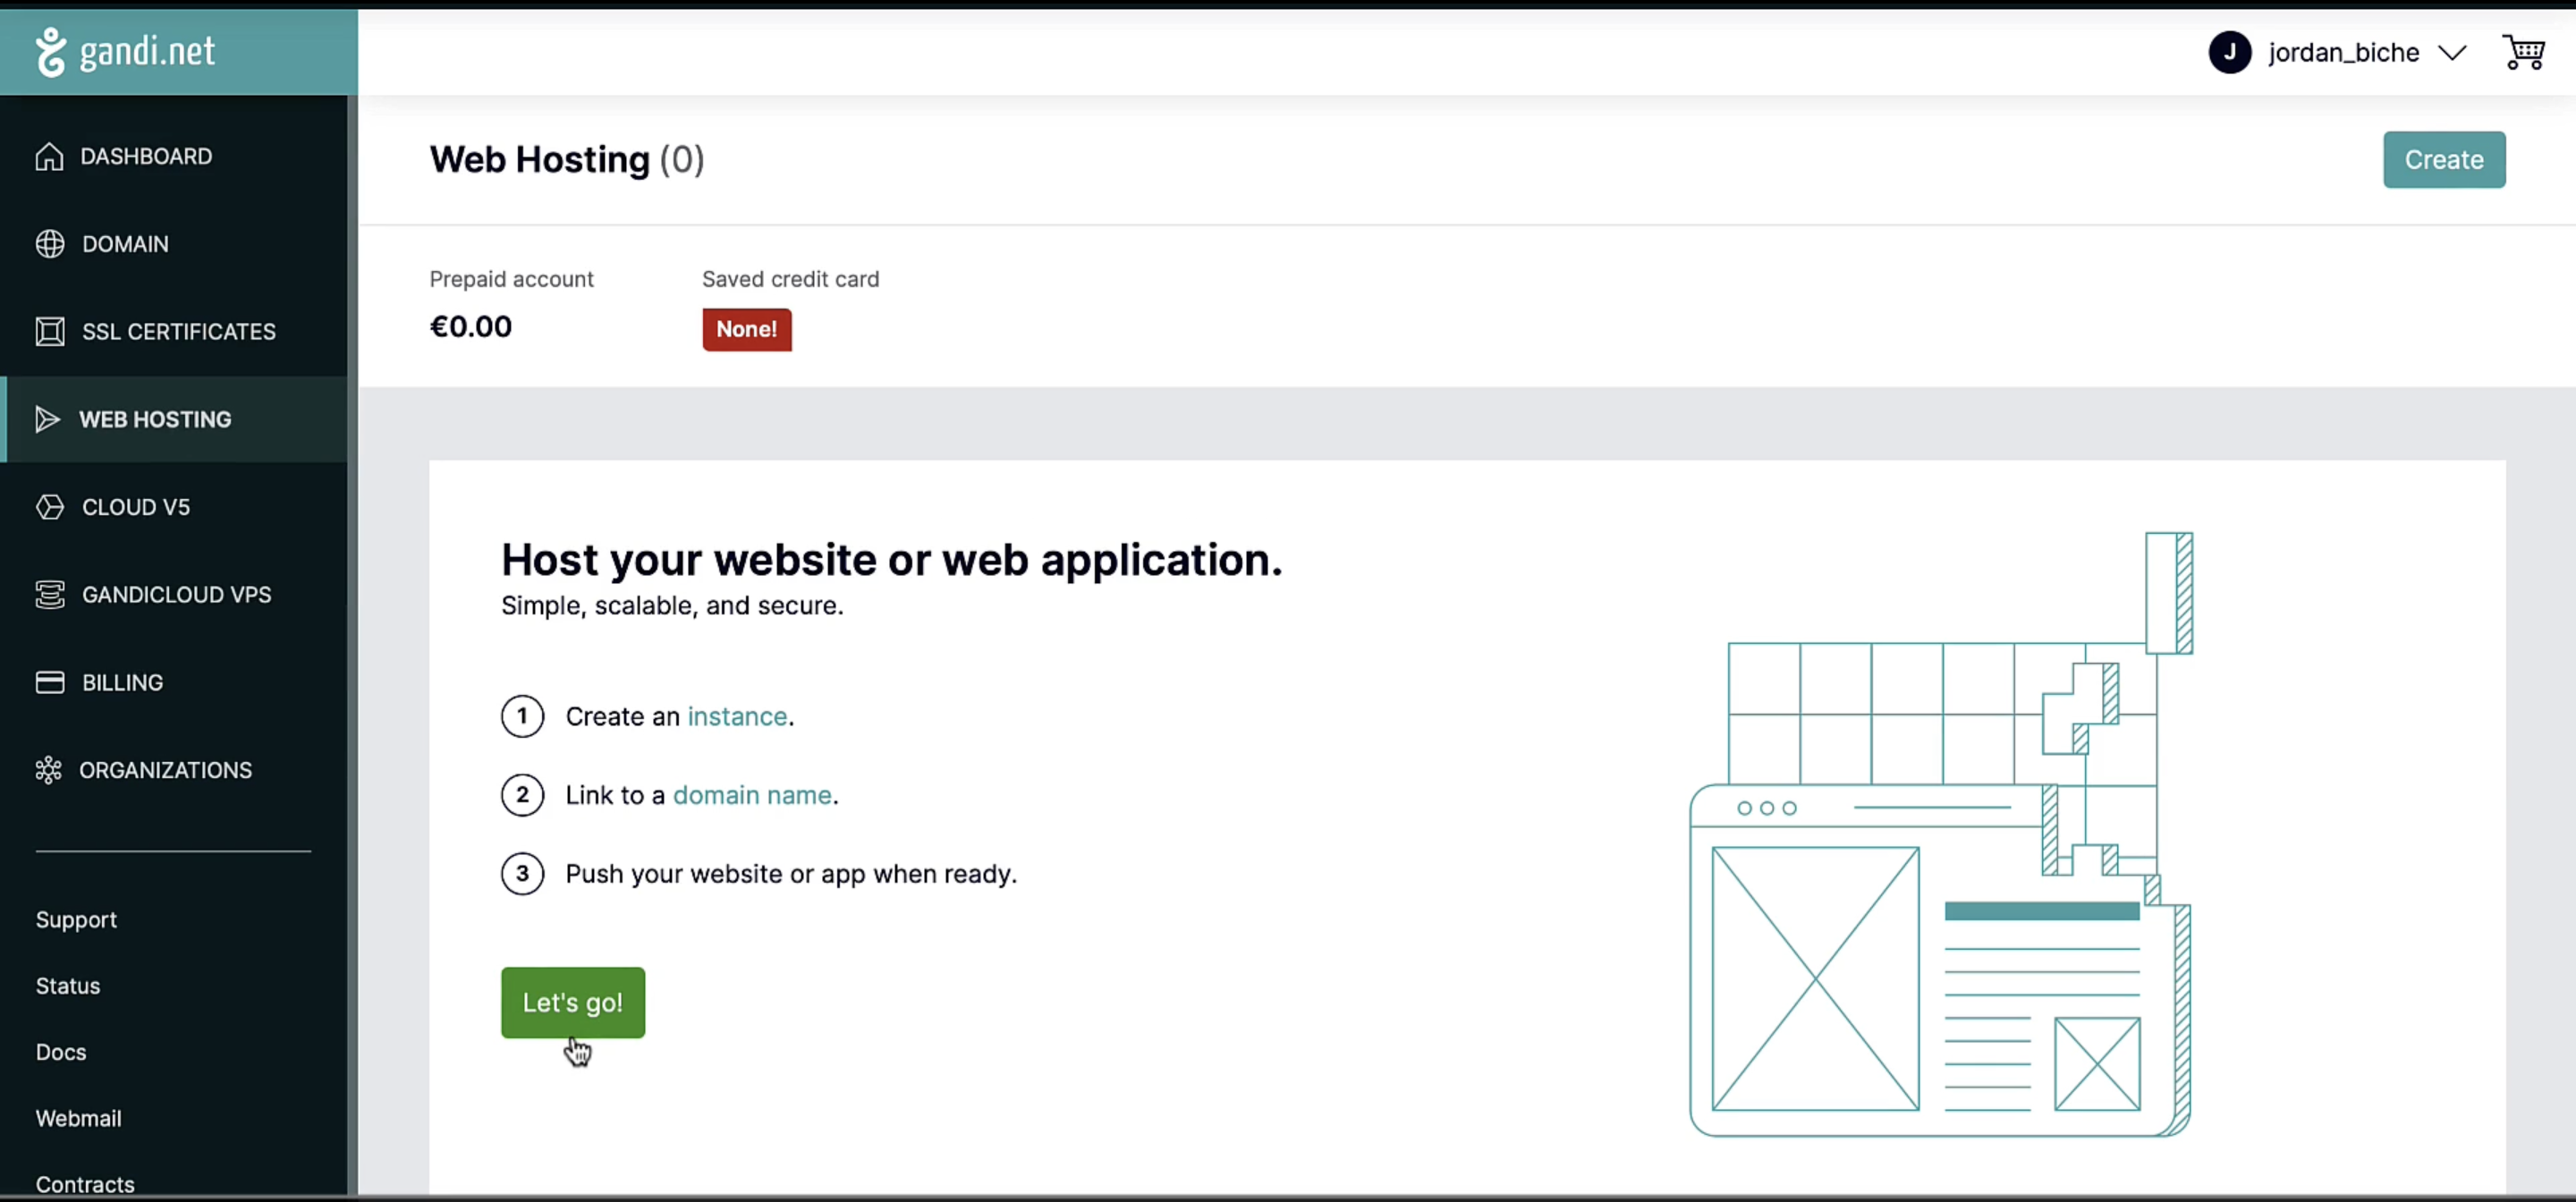Click the Web Hosting (0) heading
2576x1202 pixels.
coord(567,160)
